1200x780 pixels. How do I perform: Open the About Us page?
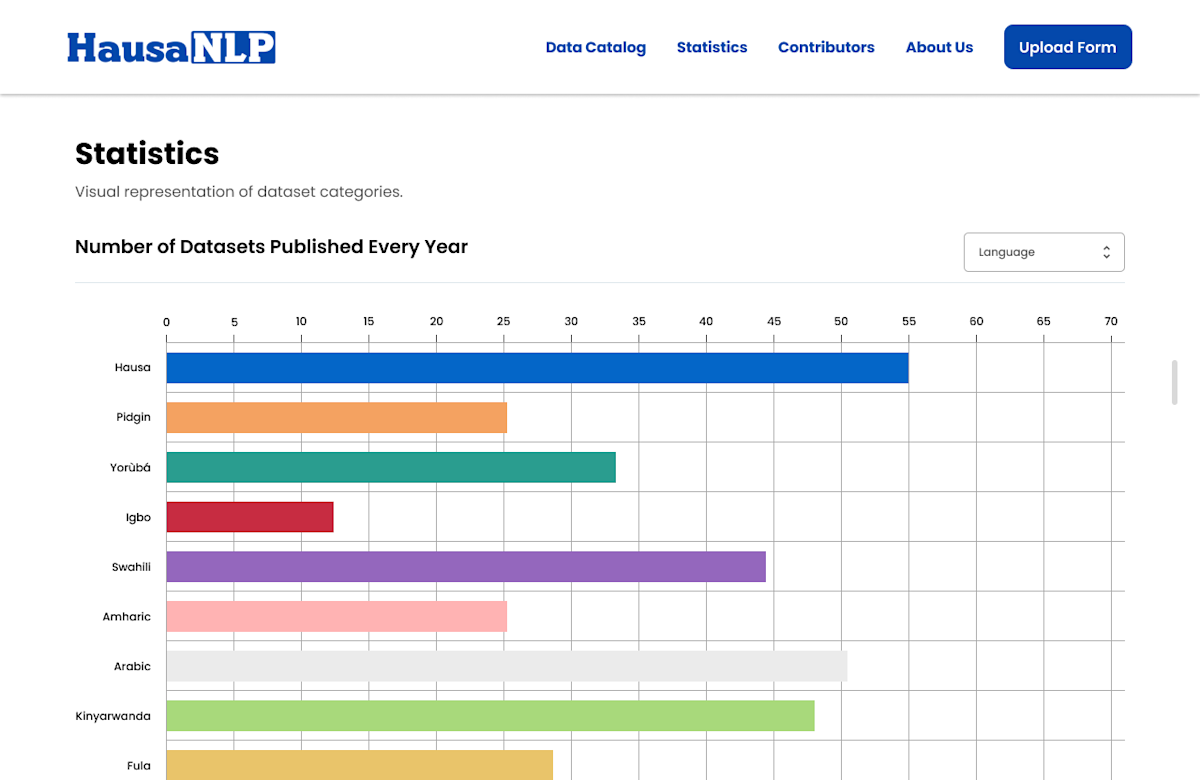coord(939,47)
